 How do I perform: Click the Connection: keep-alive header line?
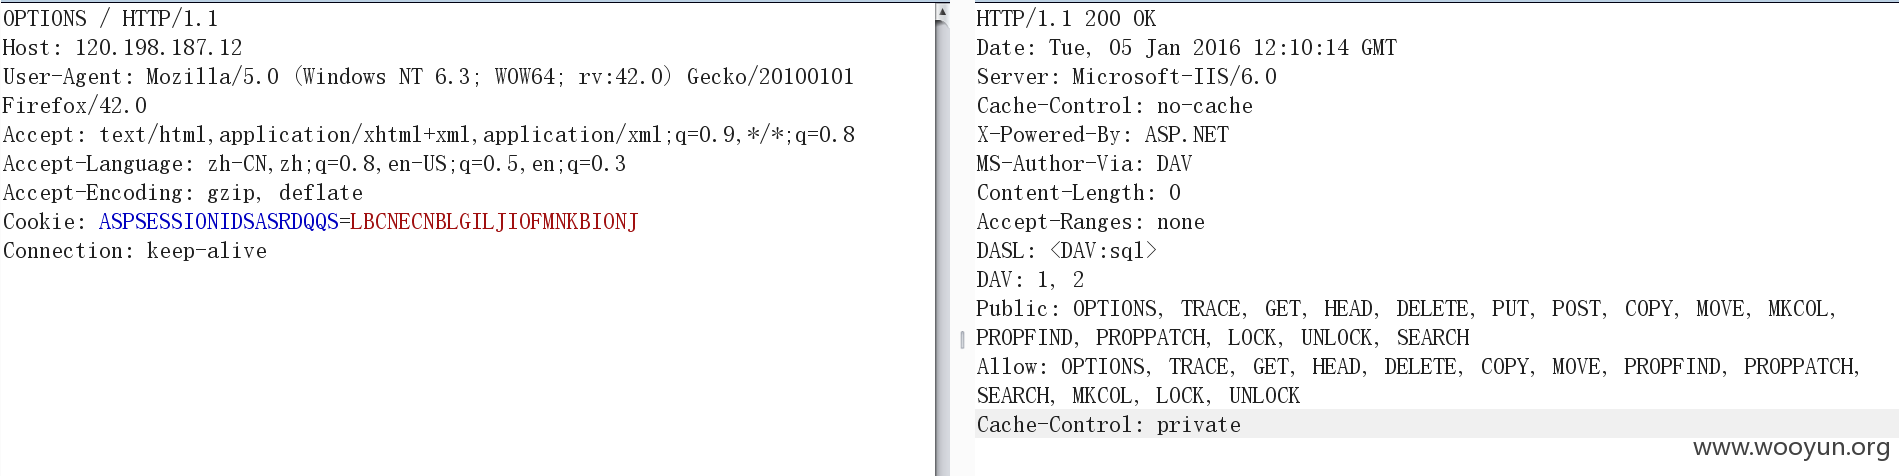(135, 251)
